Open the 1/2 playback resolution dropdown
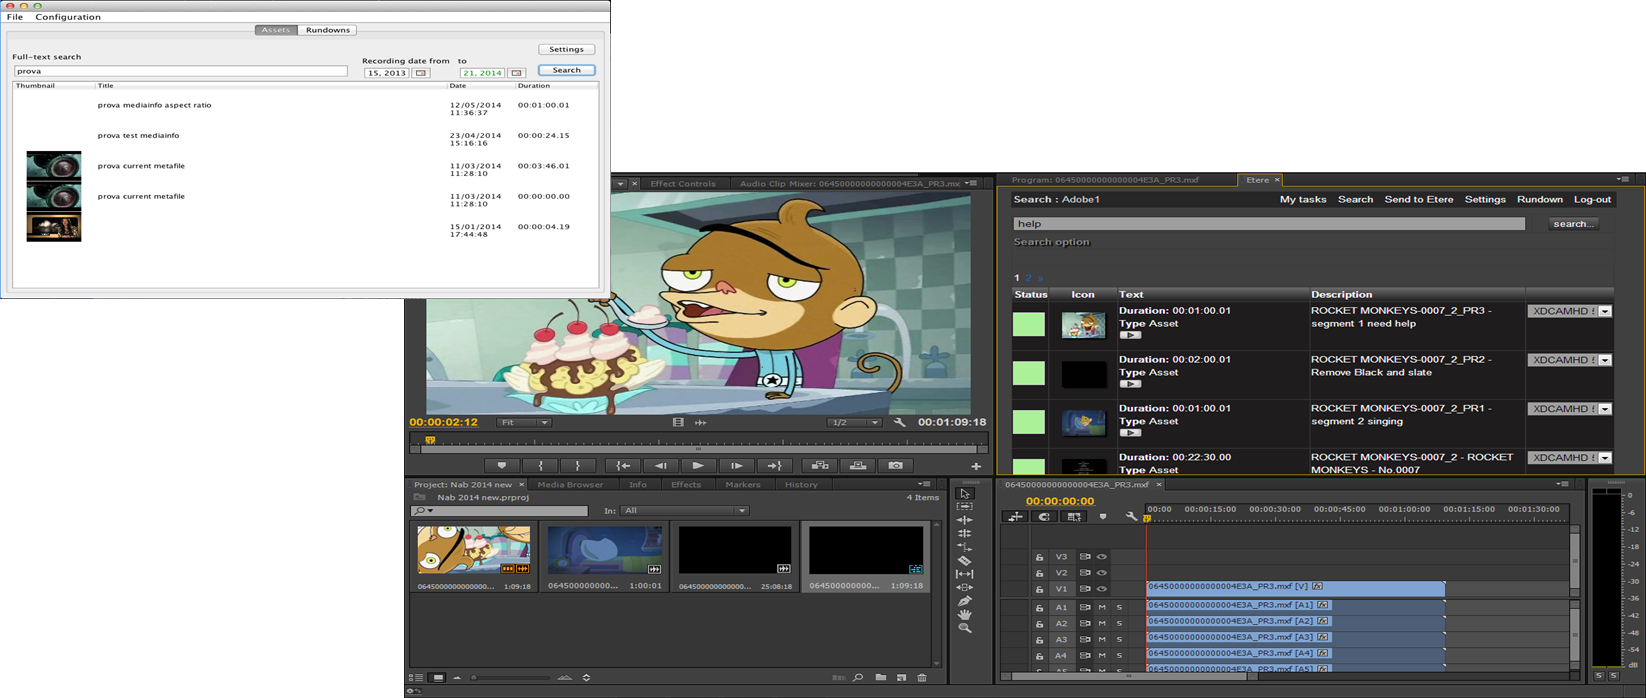This screenshot has width=1646, height=698. pos(854,423)
